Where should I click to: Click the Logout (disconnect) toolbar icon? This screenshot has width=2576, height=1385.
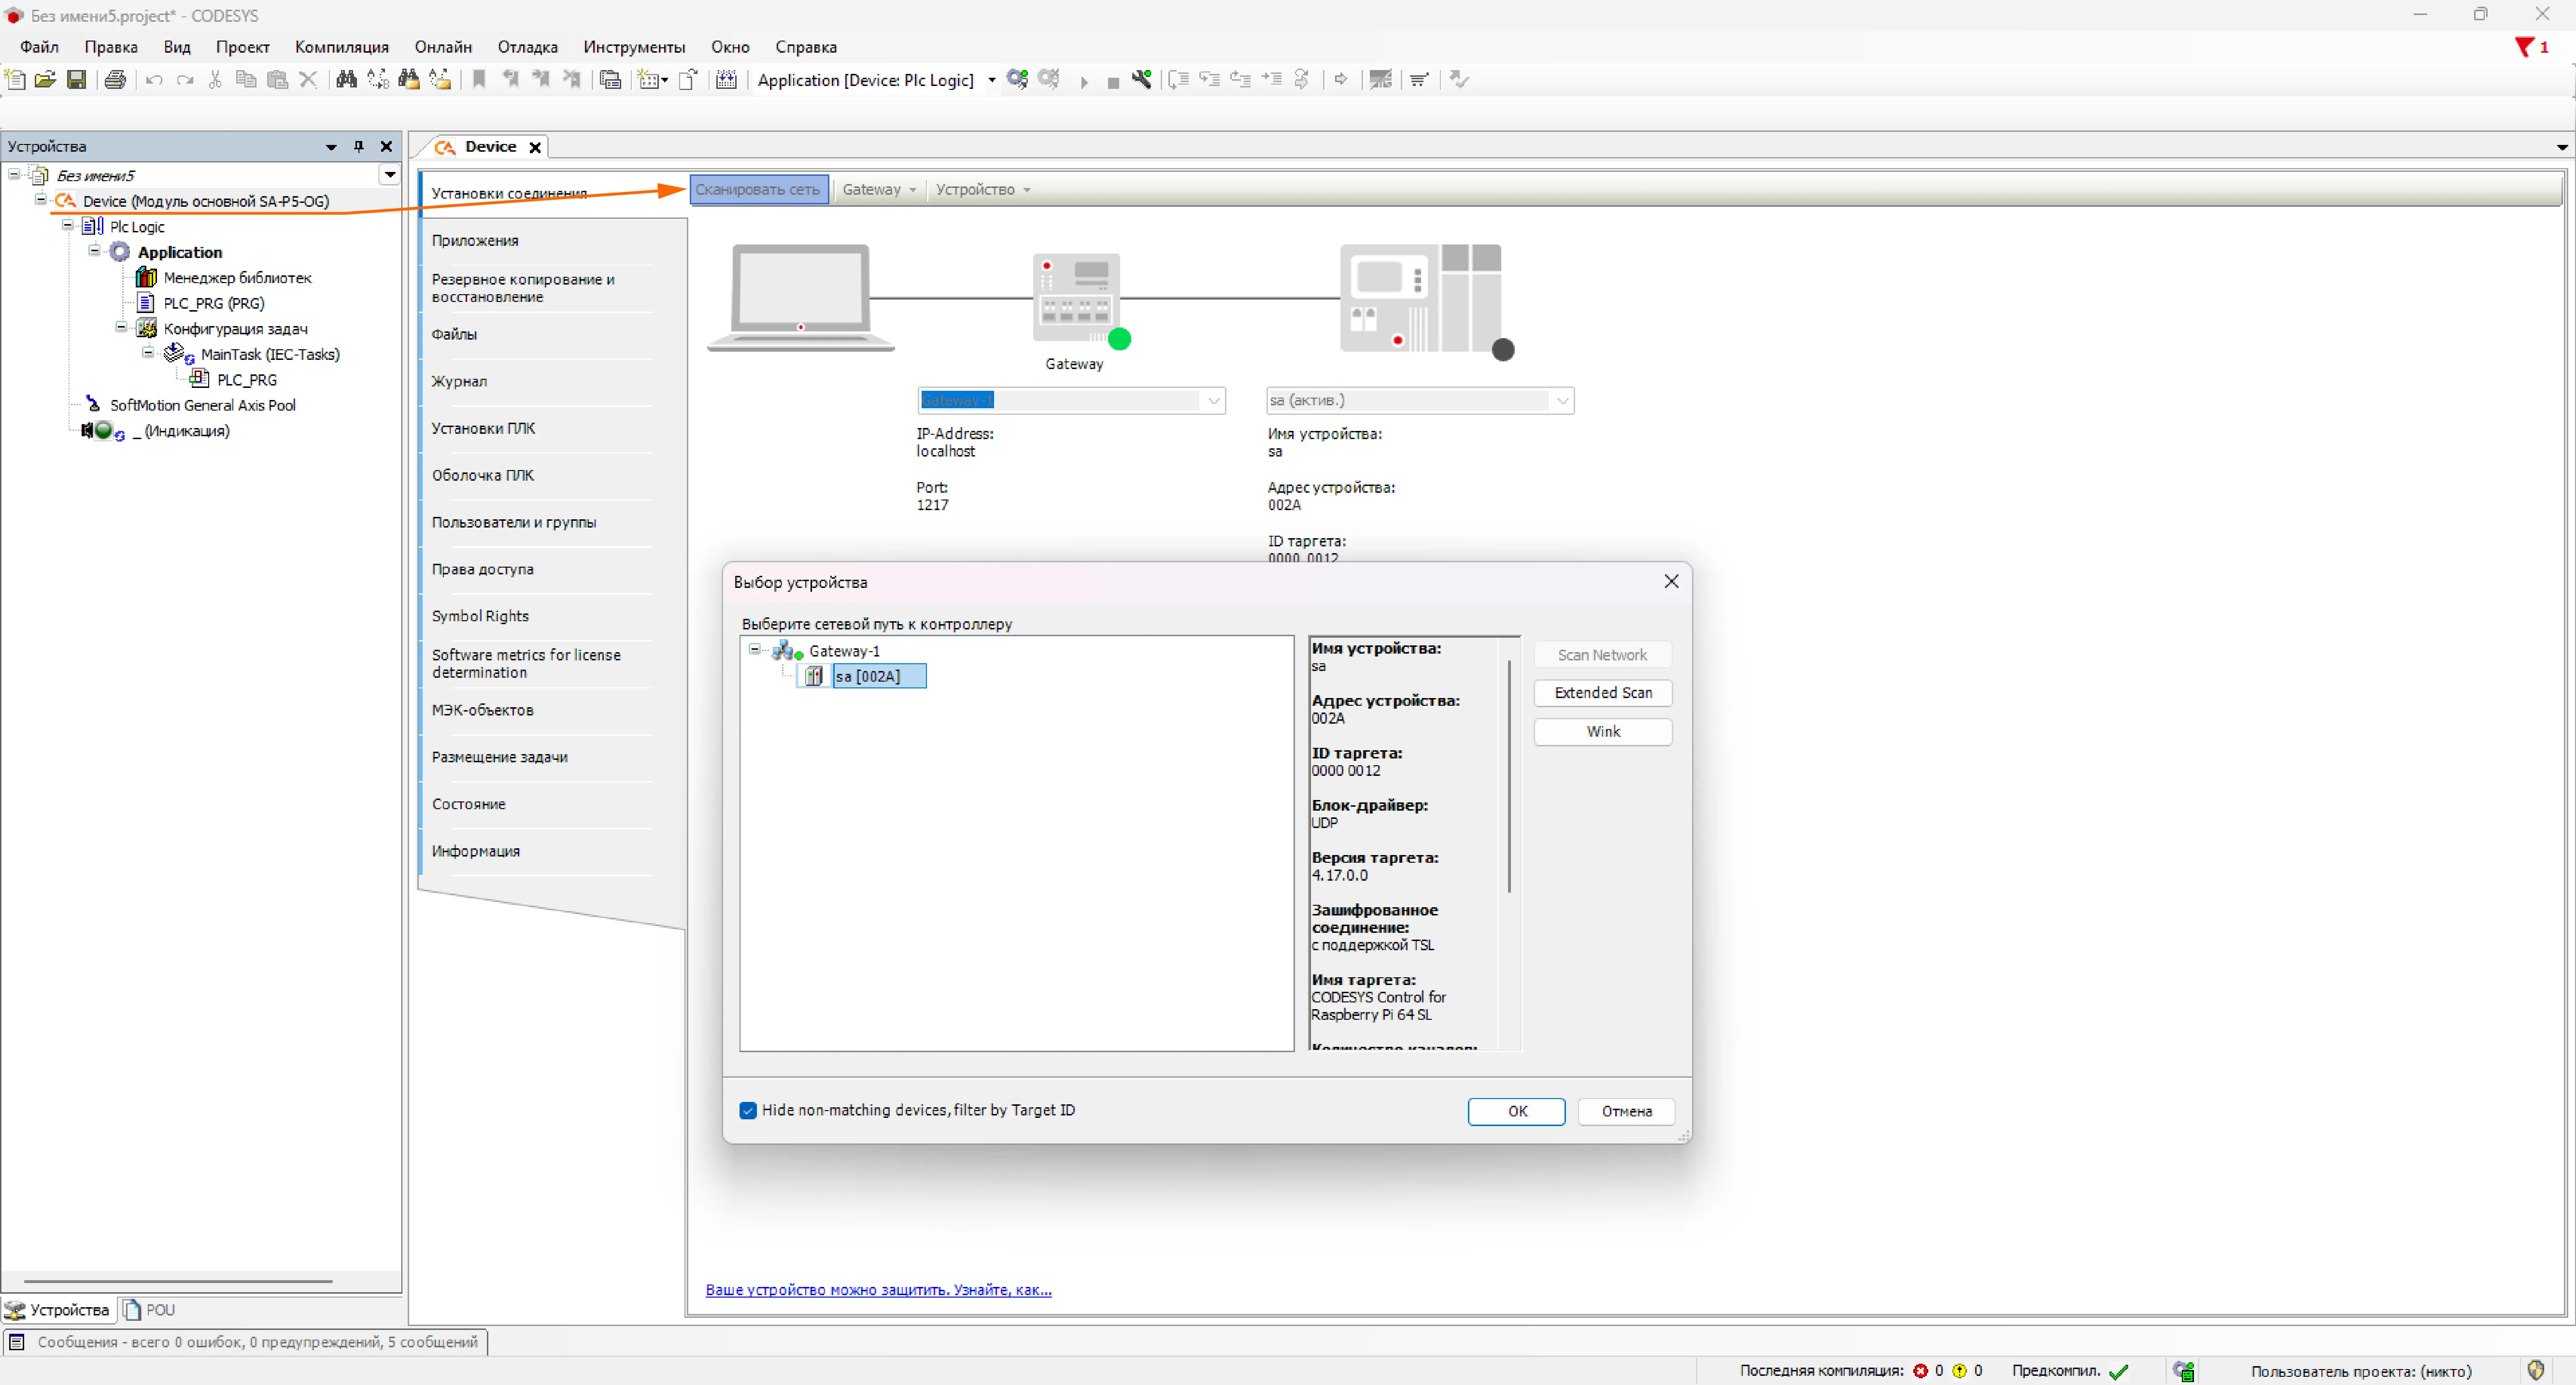point(1049,80)
